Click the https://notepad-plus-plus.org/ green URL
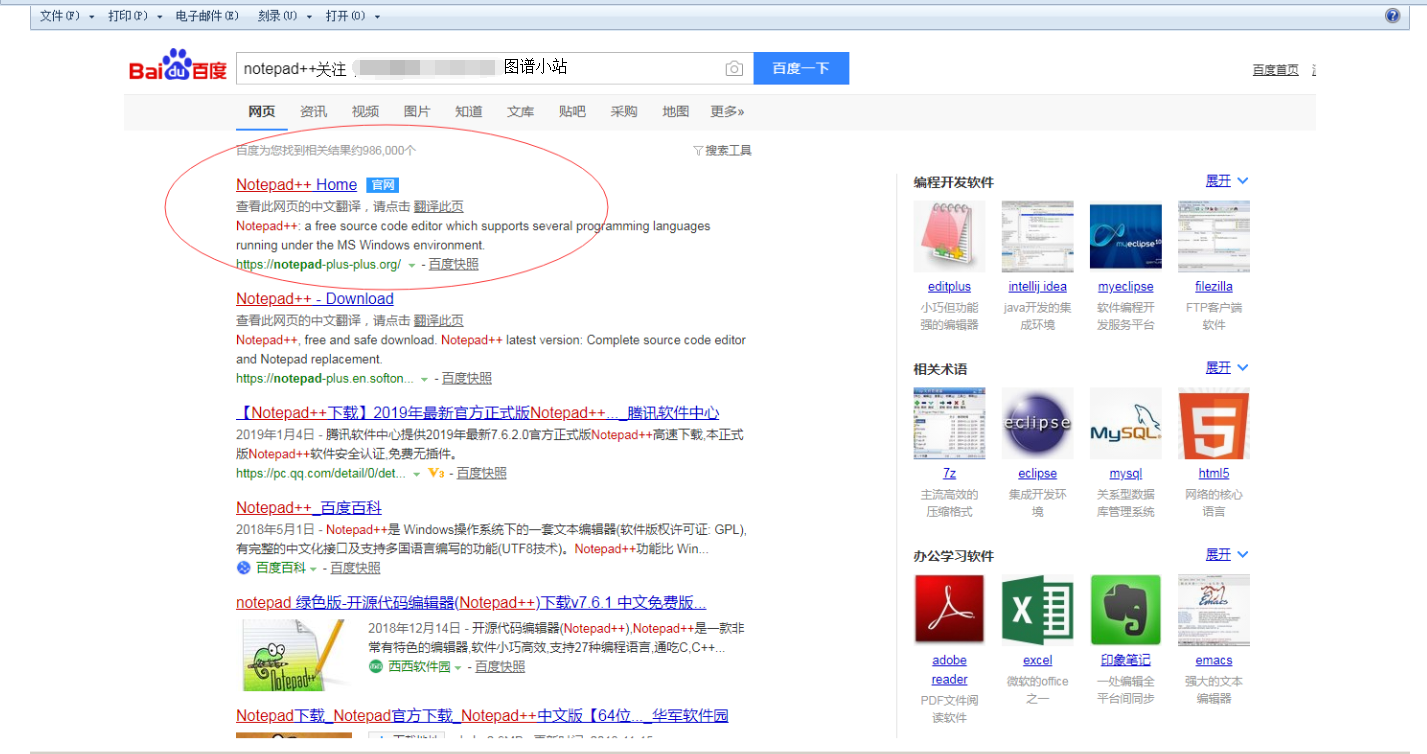 coord(319,265)
